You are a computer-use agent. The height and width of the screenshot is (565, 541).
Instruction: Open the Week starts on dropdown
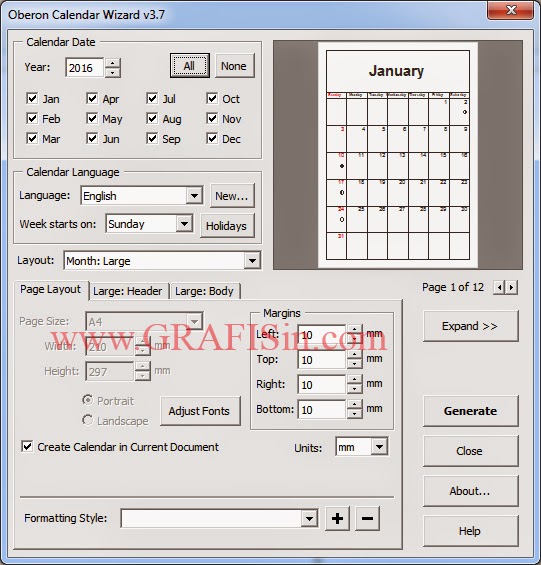click(x=184, y=224)
